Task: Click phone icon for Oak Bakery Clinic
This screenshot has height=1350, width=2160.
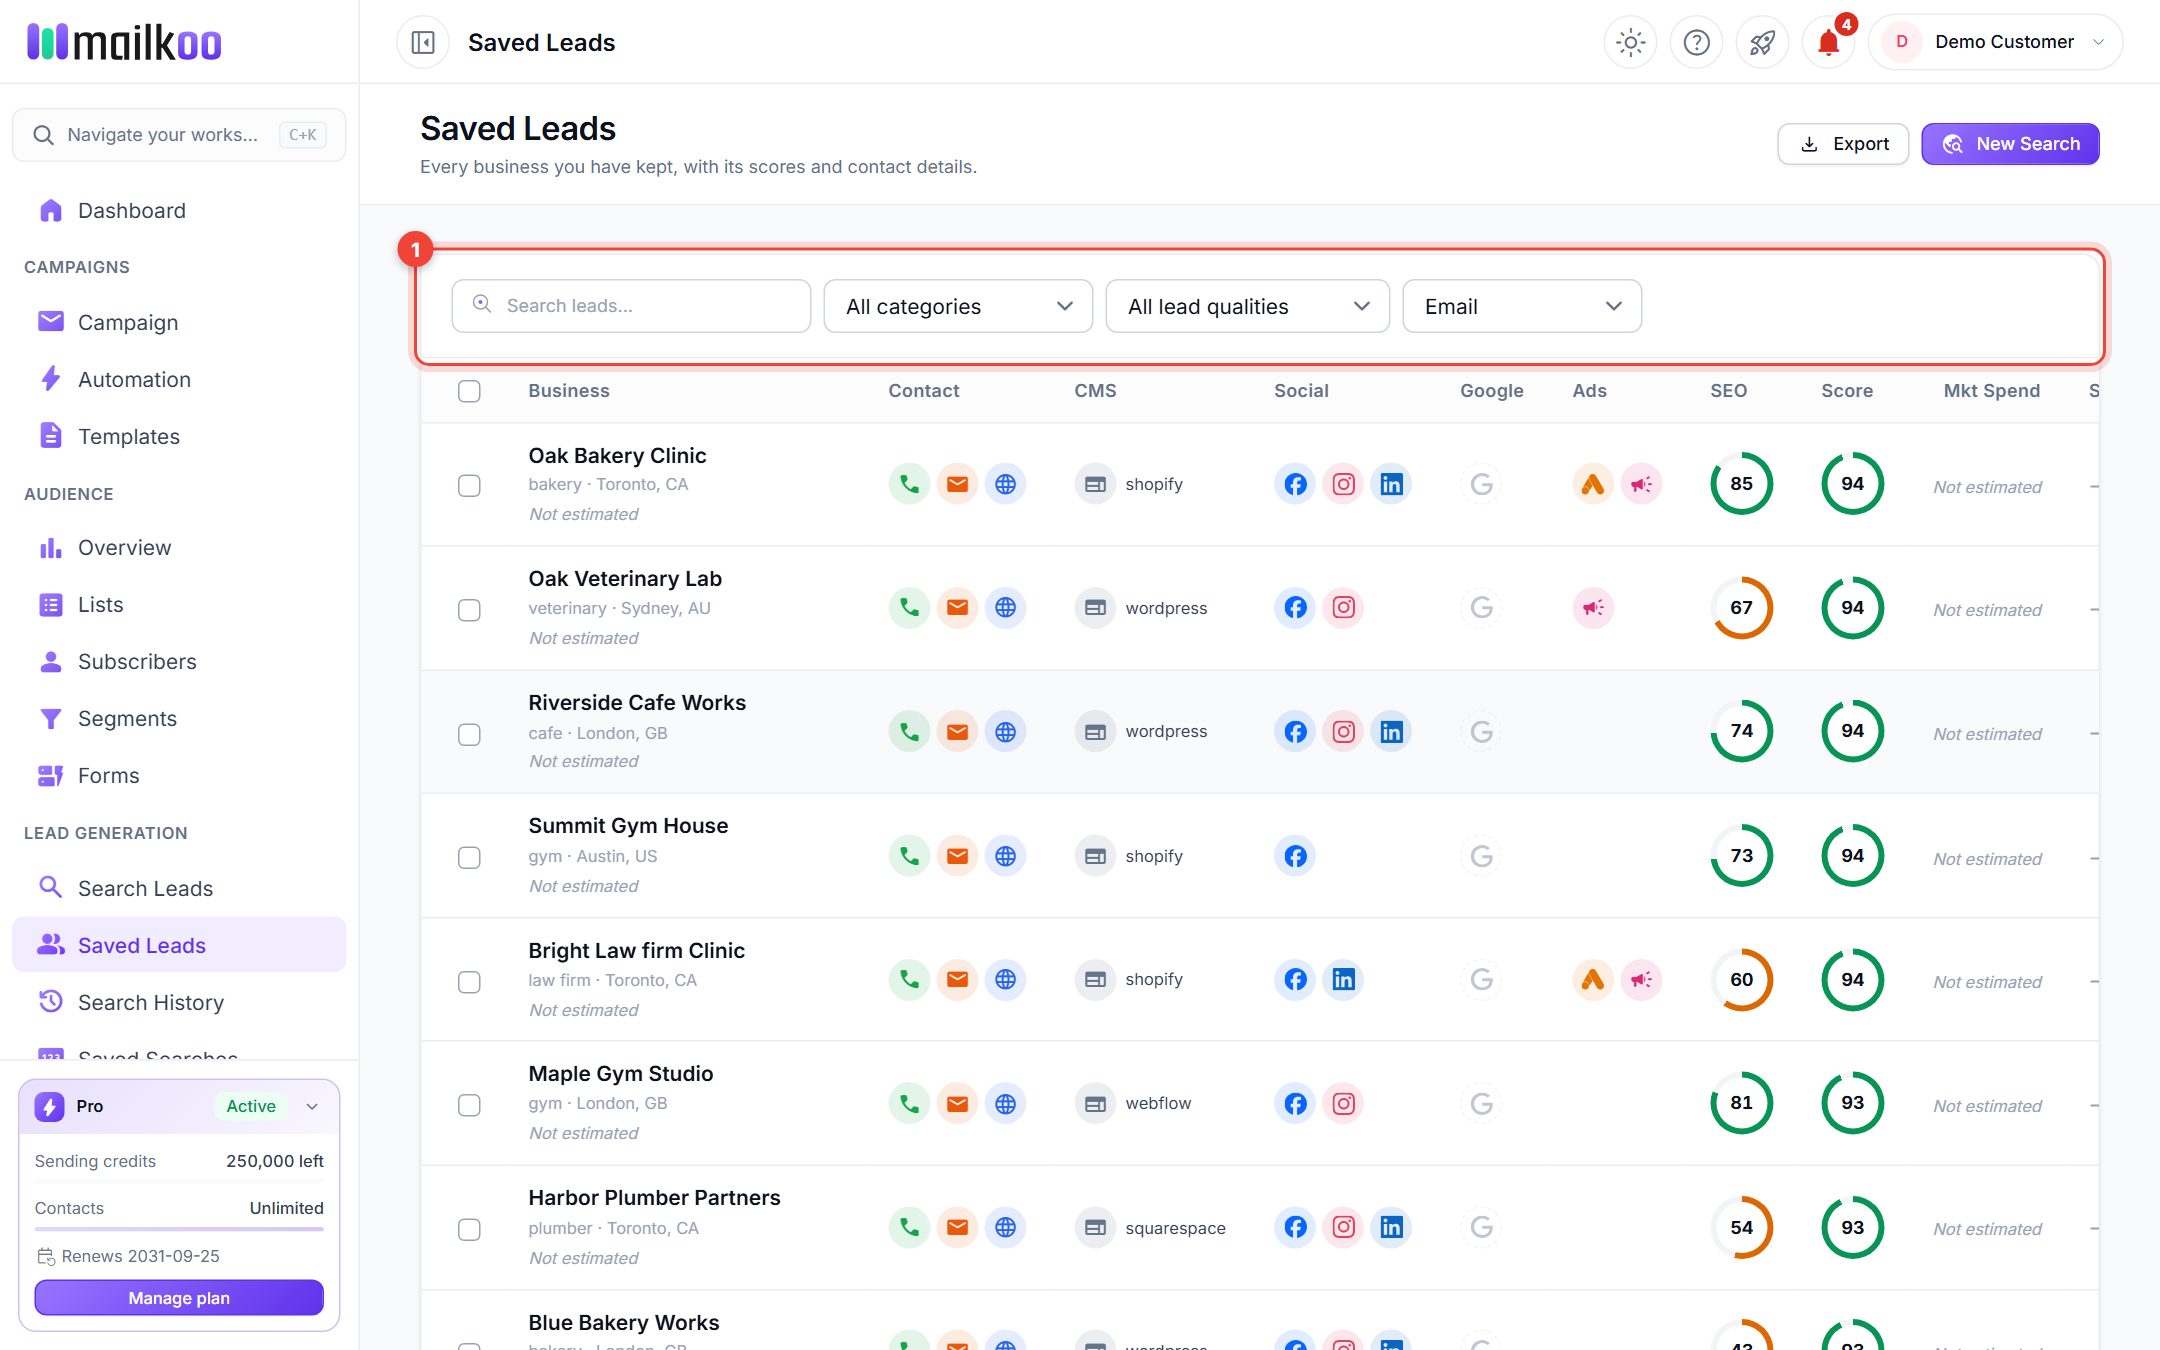Action: [909, 484]
